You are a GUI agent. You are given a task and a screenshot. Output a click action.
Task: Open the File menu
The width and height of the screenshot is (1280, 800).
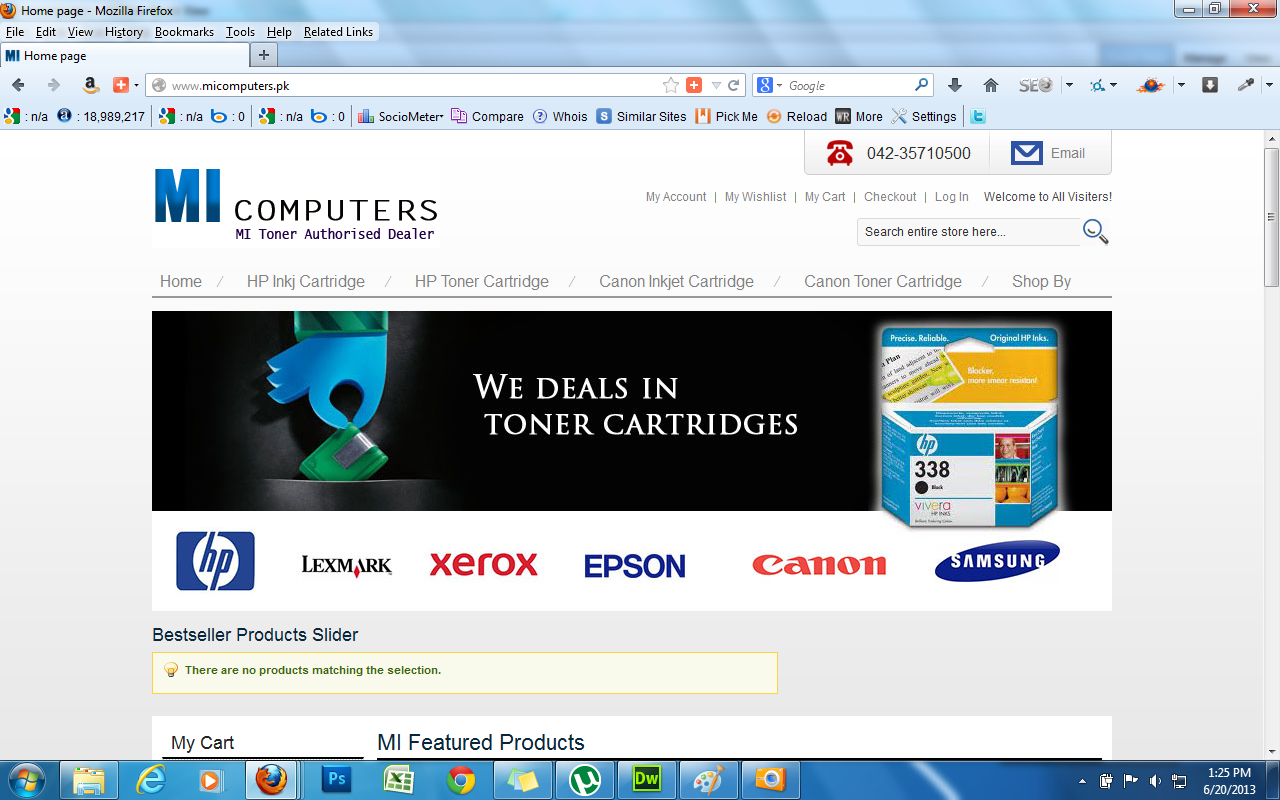tap(15, 32)
